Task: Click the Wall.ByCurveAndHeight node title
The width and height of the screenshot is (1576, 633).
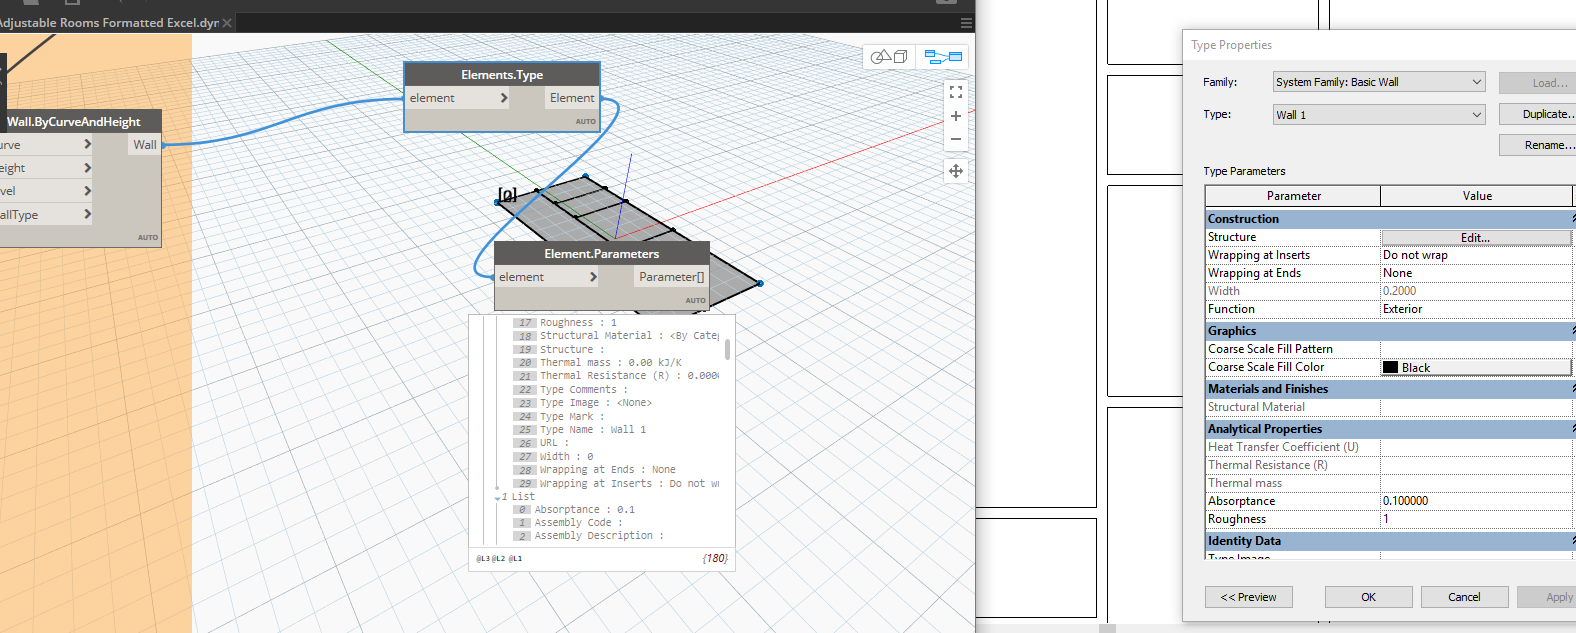Action: (x=74, y=122)
